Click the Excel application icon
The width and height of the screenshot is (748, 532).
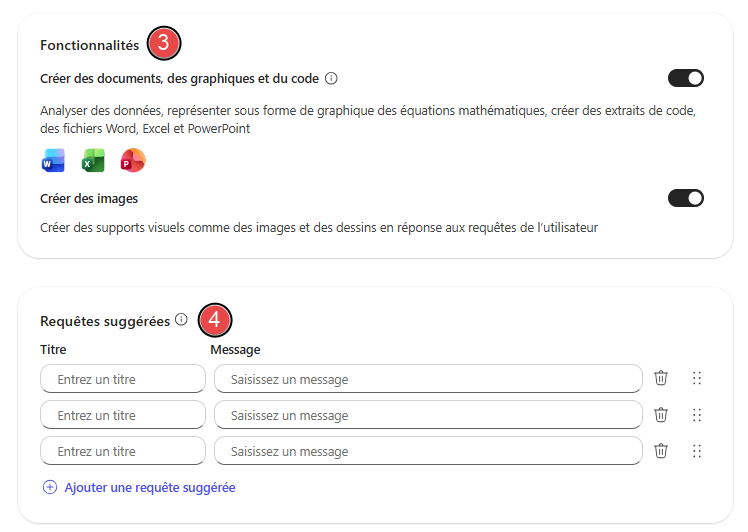[x=93, y=160]
